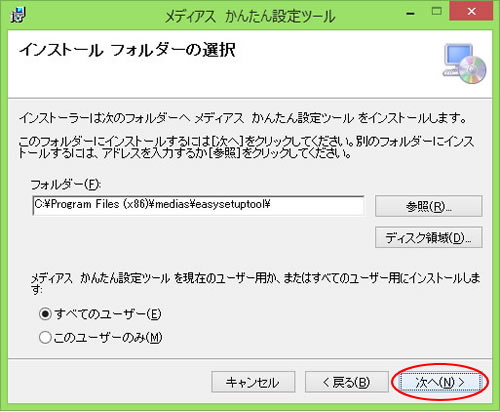Proceed with the 次へ(N) > button
The height and width of the screenshot is (412, 500).
(x=440, y=382)
